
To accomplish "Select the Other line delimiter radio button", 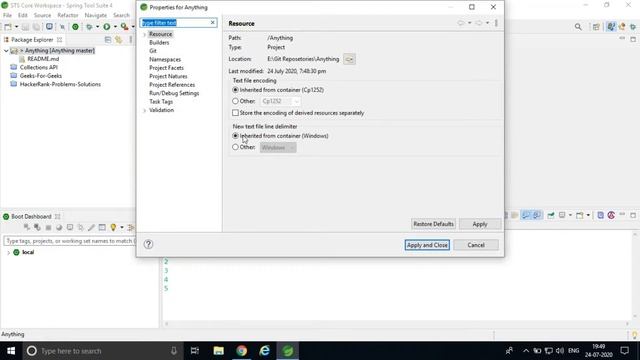I will tap(236, 147).
